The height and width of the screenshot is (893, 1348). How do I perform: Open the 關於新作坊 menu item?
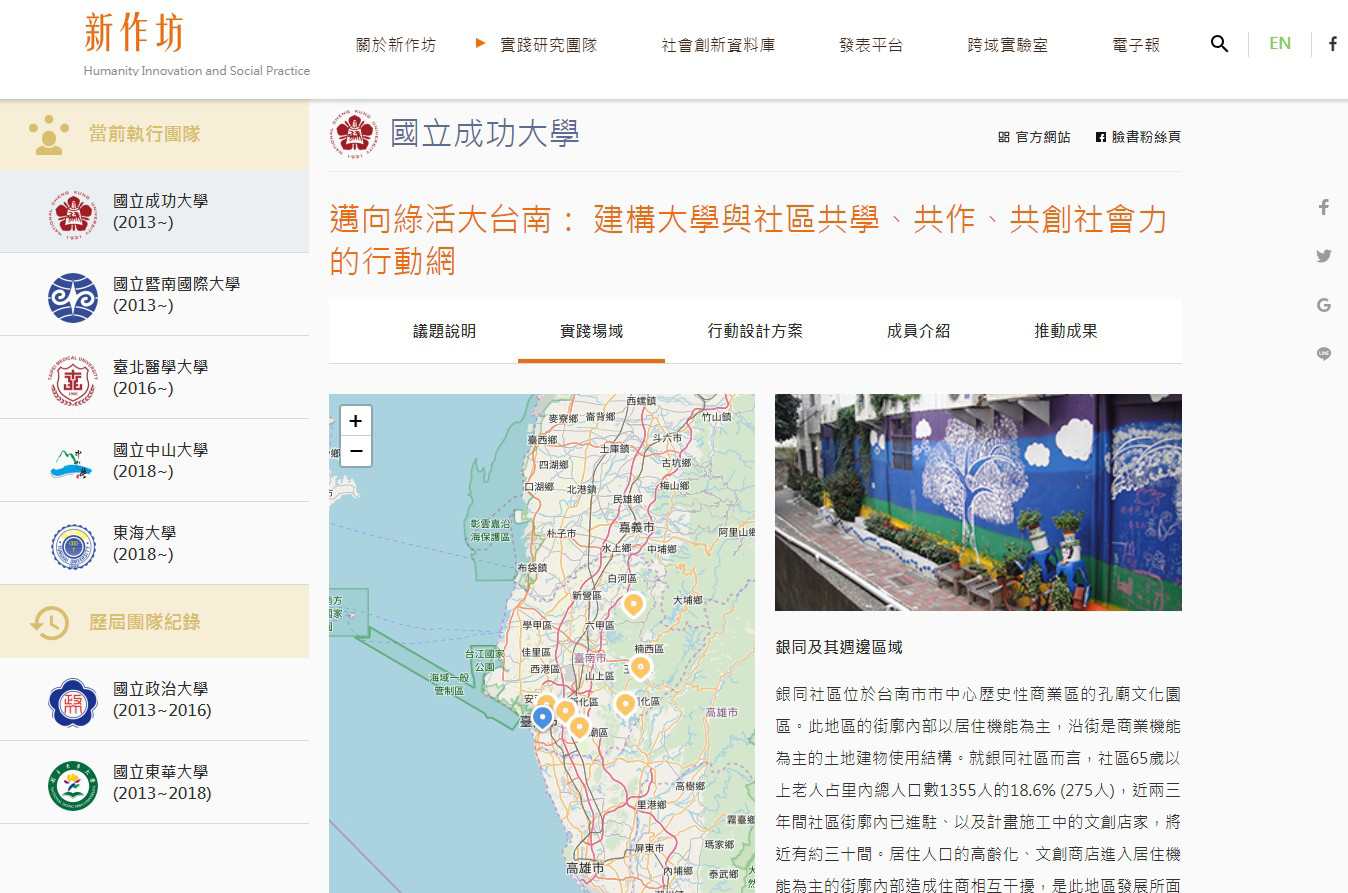click(x=396, y=45)
